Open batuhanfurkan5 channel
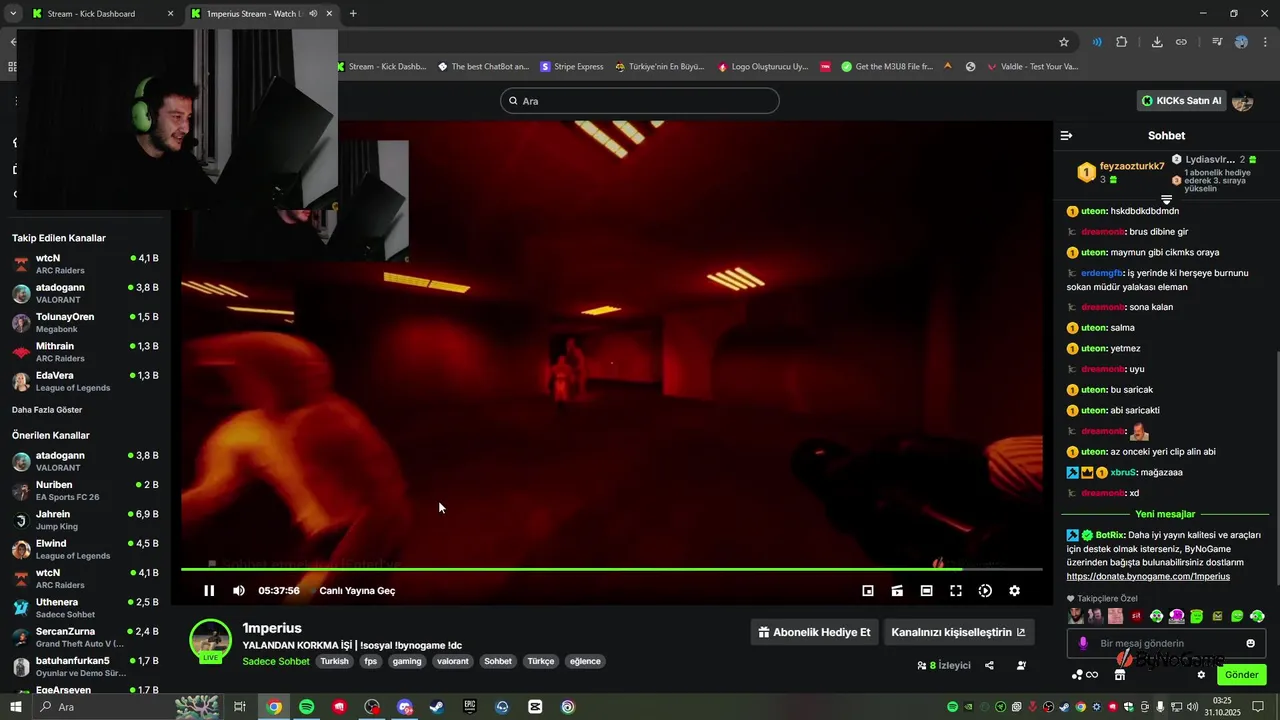Viewport: 1280px width, 720px height. 85,666
